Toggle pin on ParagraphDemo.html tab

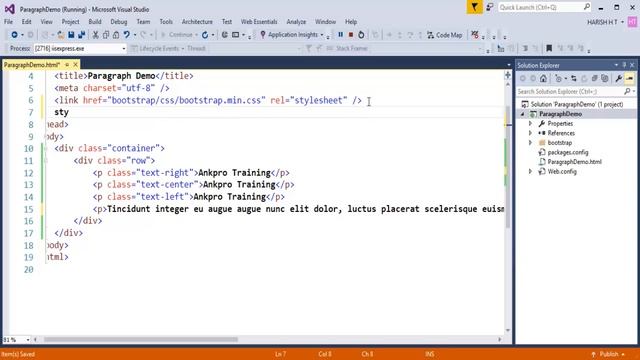tap(67, 65)
